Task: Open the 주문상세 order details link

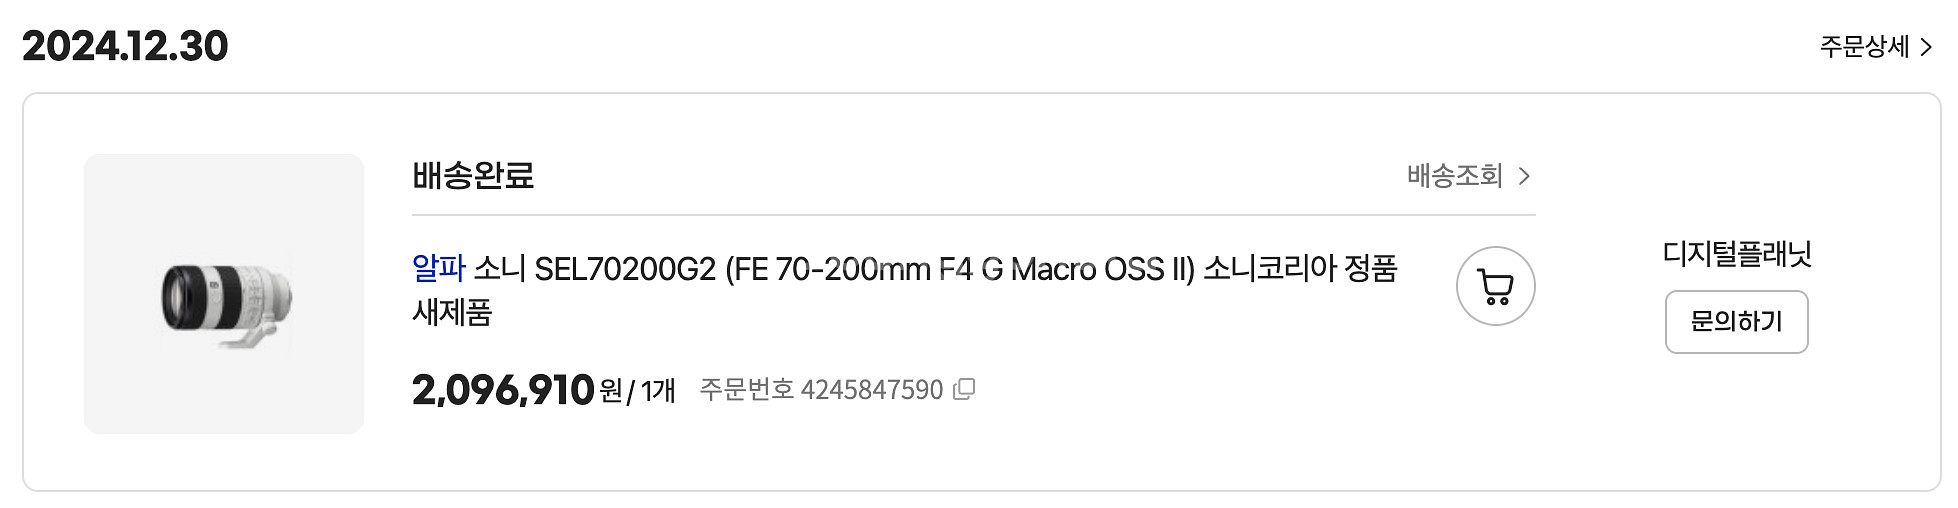Action: [x=1864, y=47]
